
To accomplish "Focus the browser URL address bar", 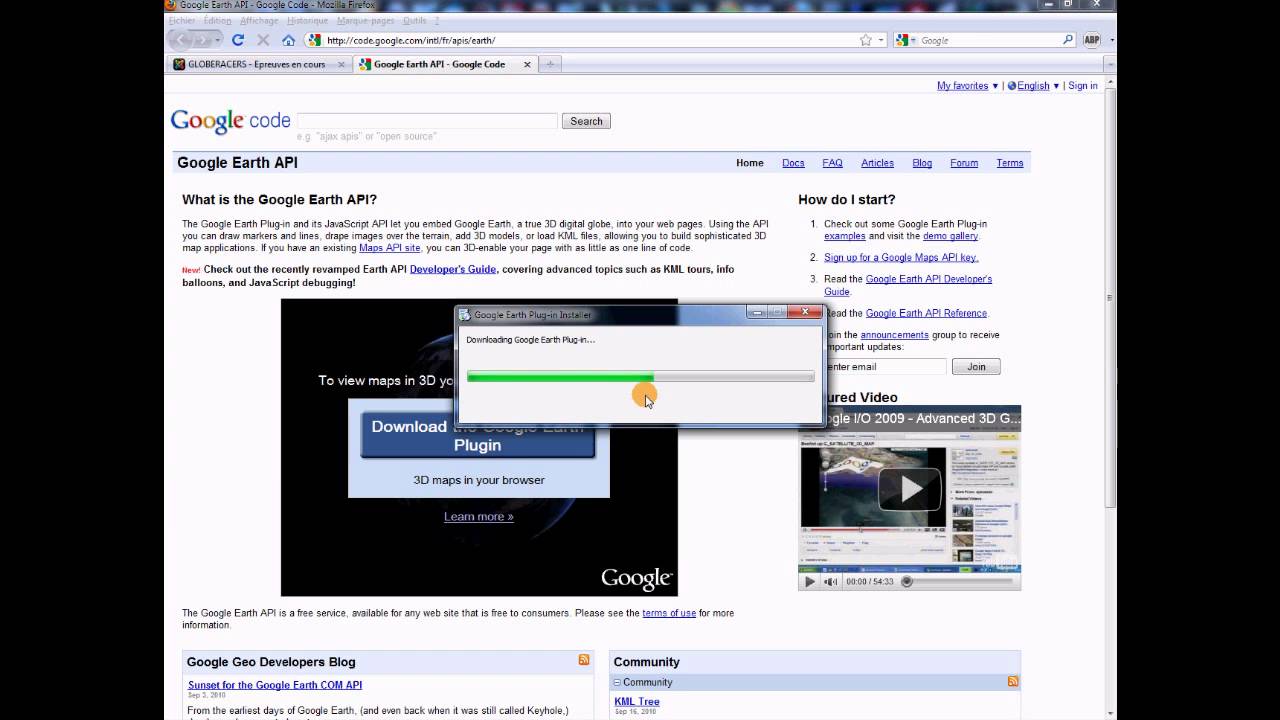I will [x=590, y=40].
